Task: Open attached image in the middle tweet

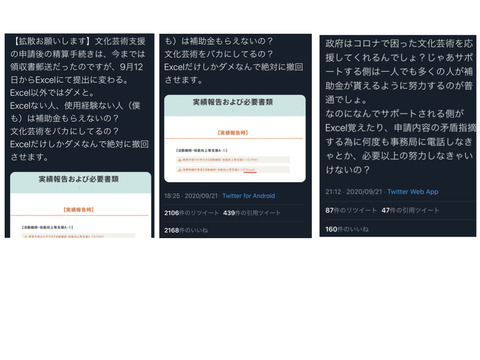Action: point(235,138)
